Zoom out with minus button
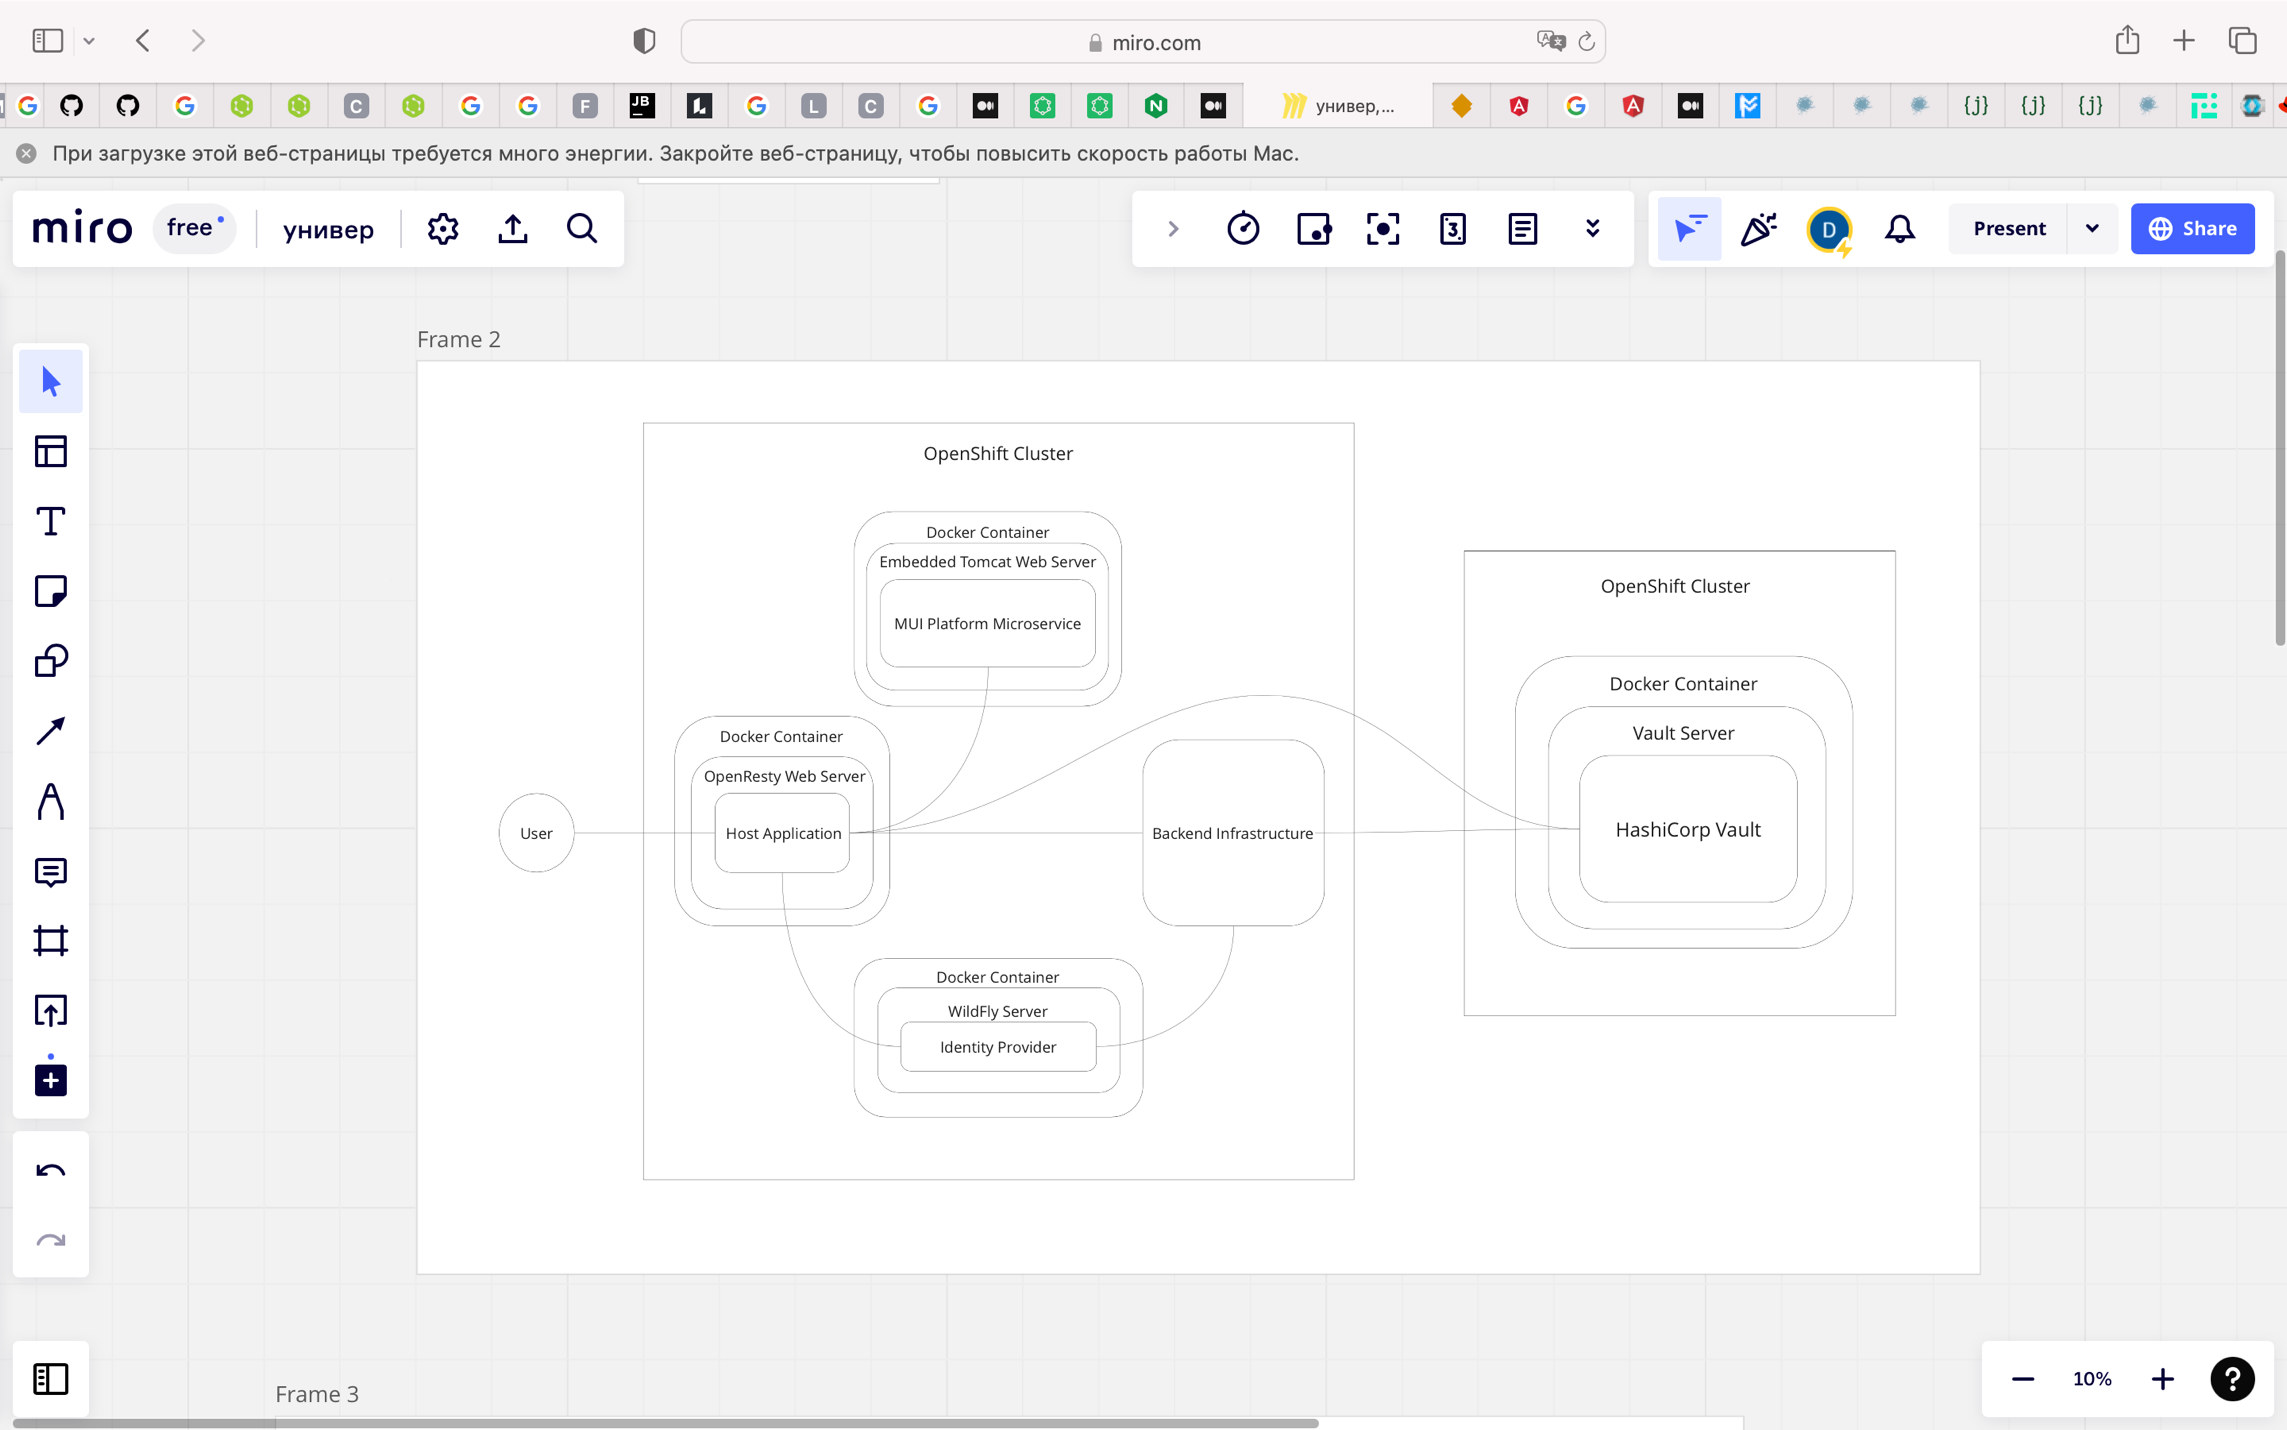 pos(2022,1379)
